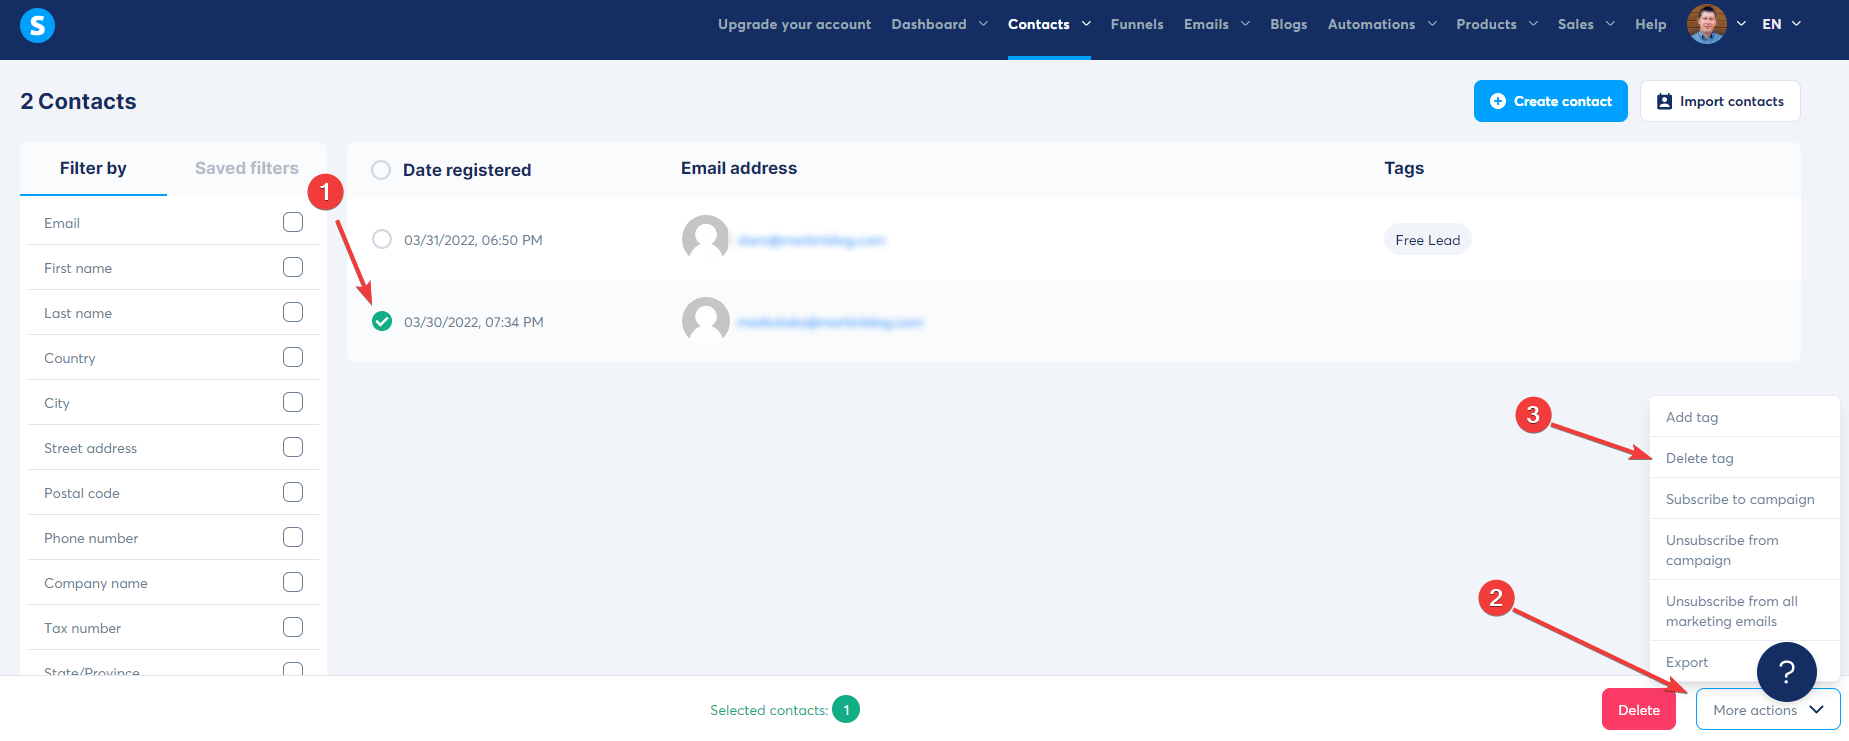Select the 03/31/2022 contact row checkbox

point(382,239)
